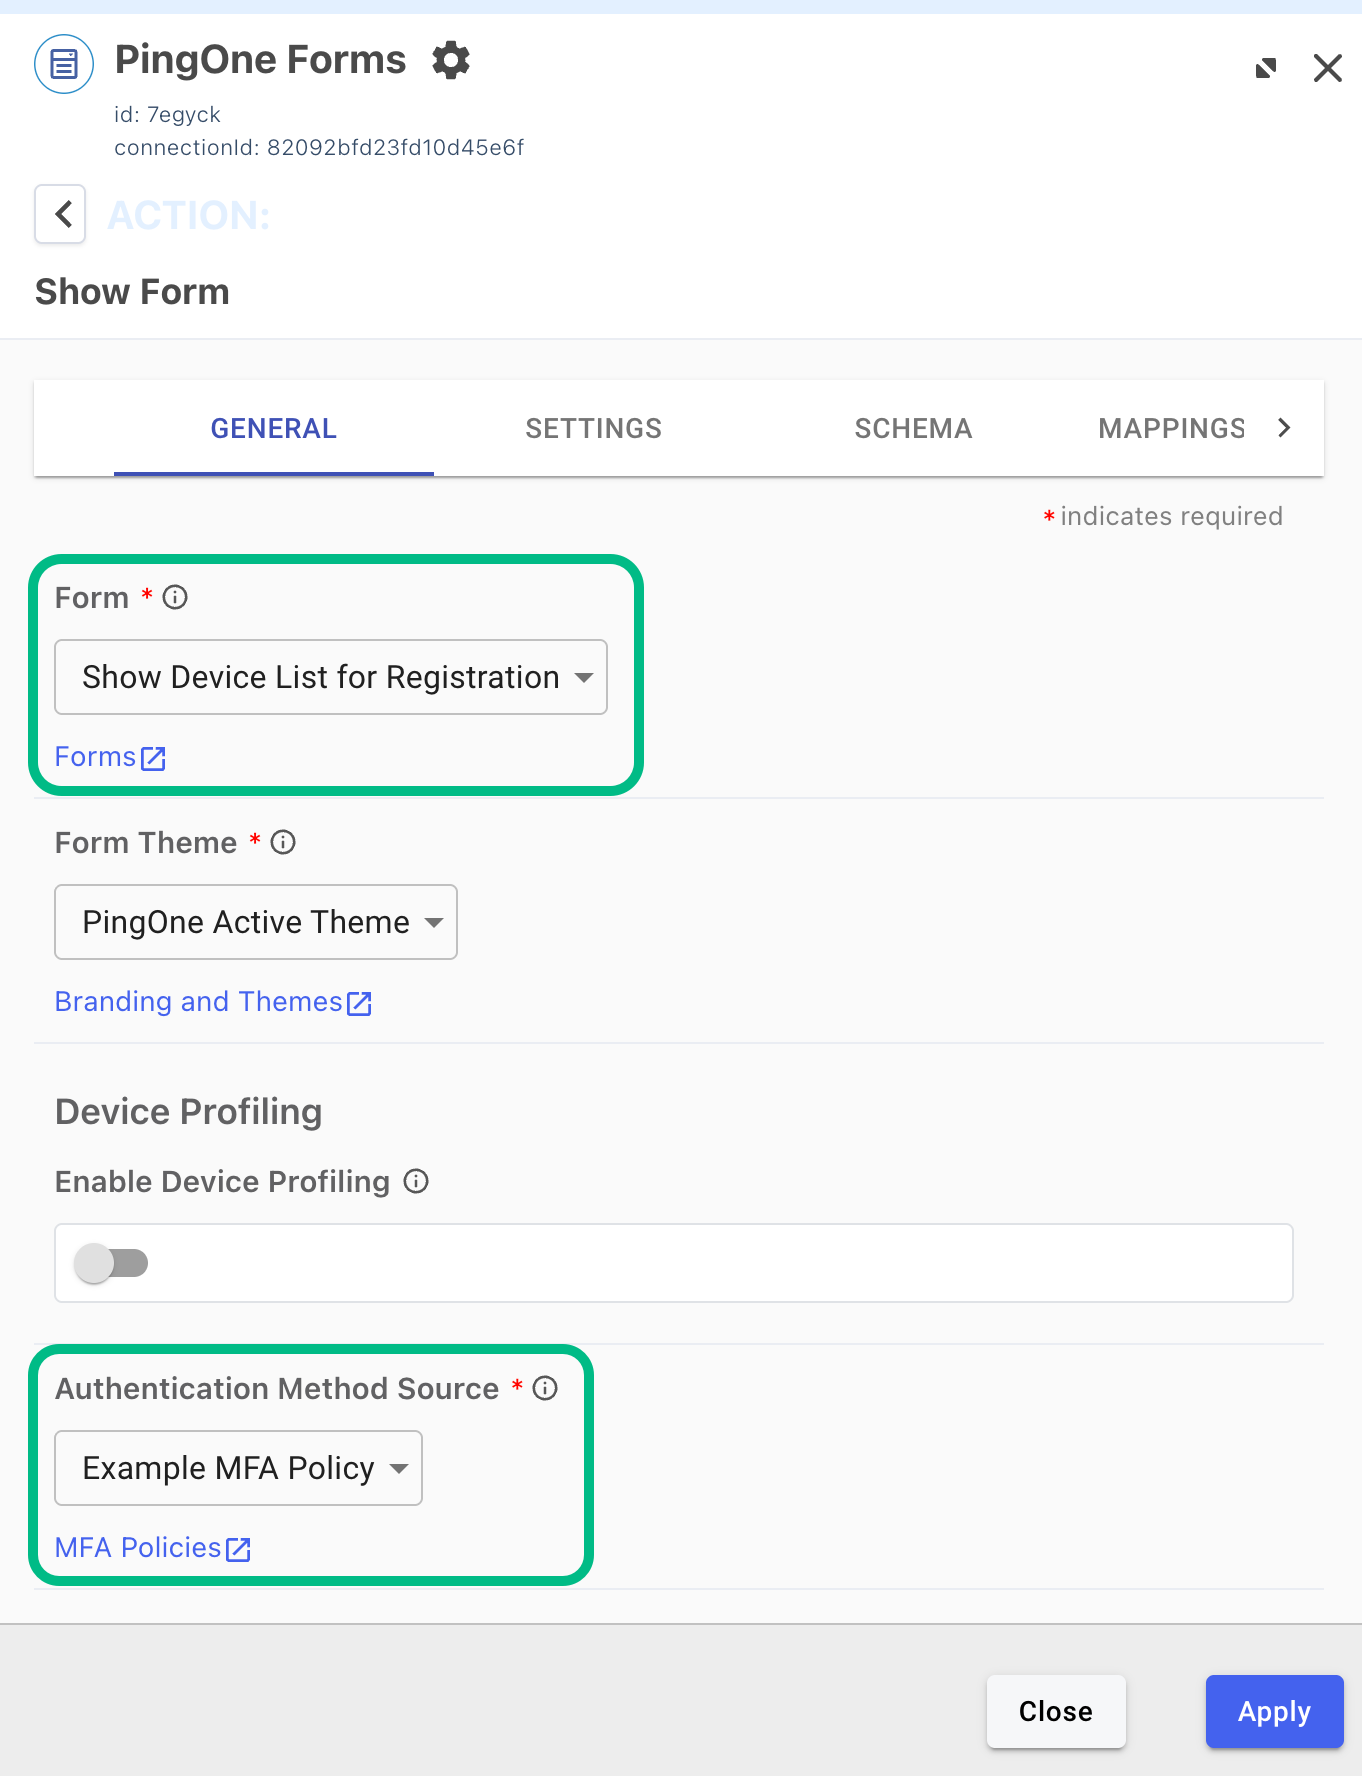This screenshot has height=1776, width=1362.
Task: Click the Form Theme info icon
Action: (x=283, y=842)
